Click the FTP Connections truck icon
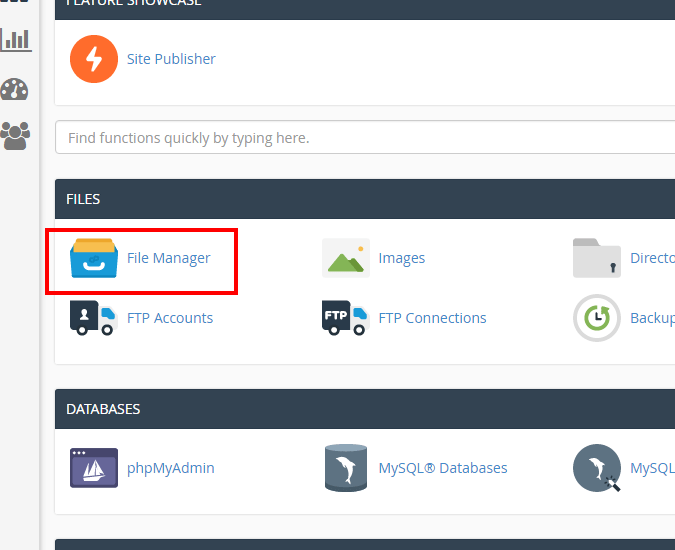The height and width of the screenshot is (550, 675). click(345, 318)
